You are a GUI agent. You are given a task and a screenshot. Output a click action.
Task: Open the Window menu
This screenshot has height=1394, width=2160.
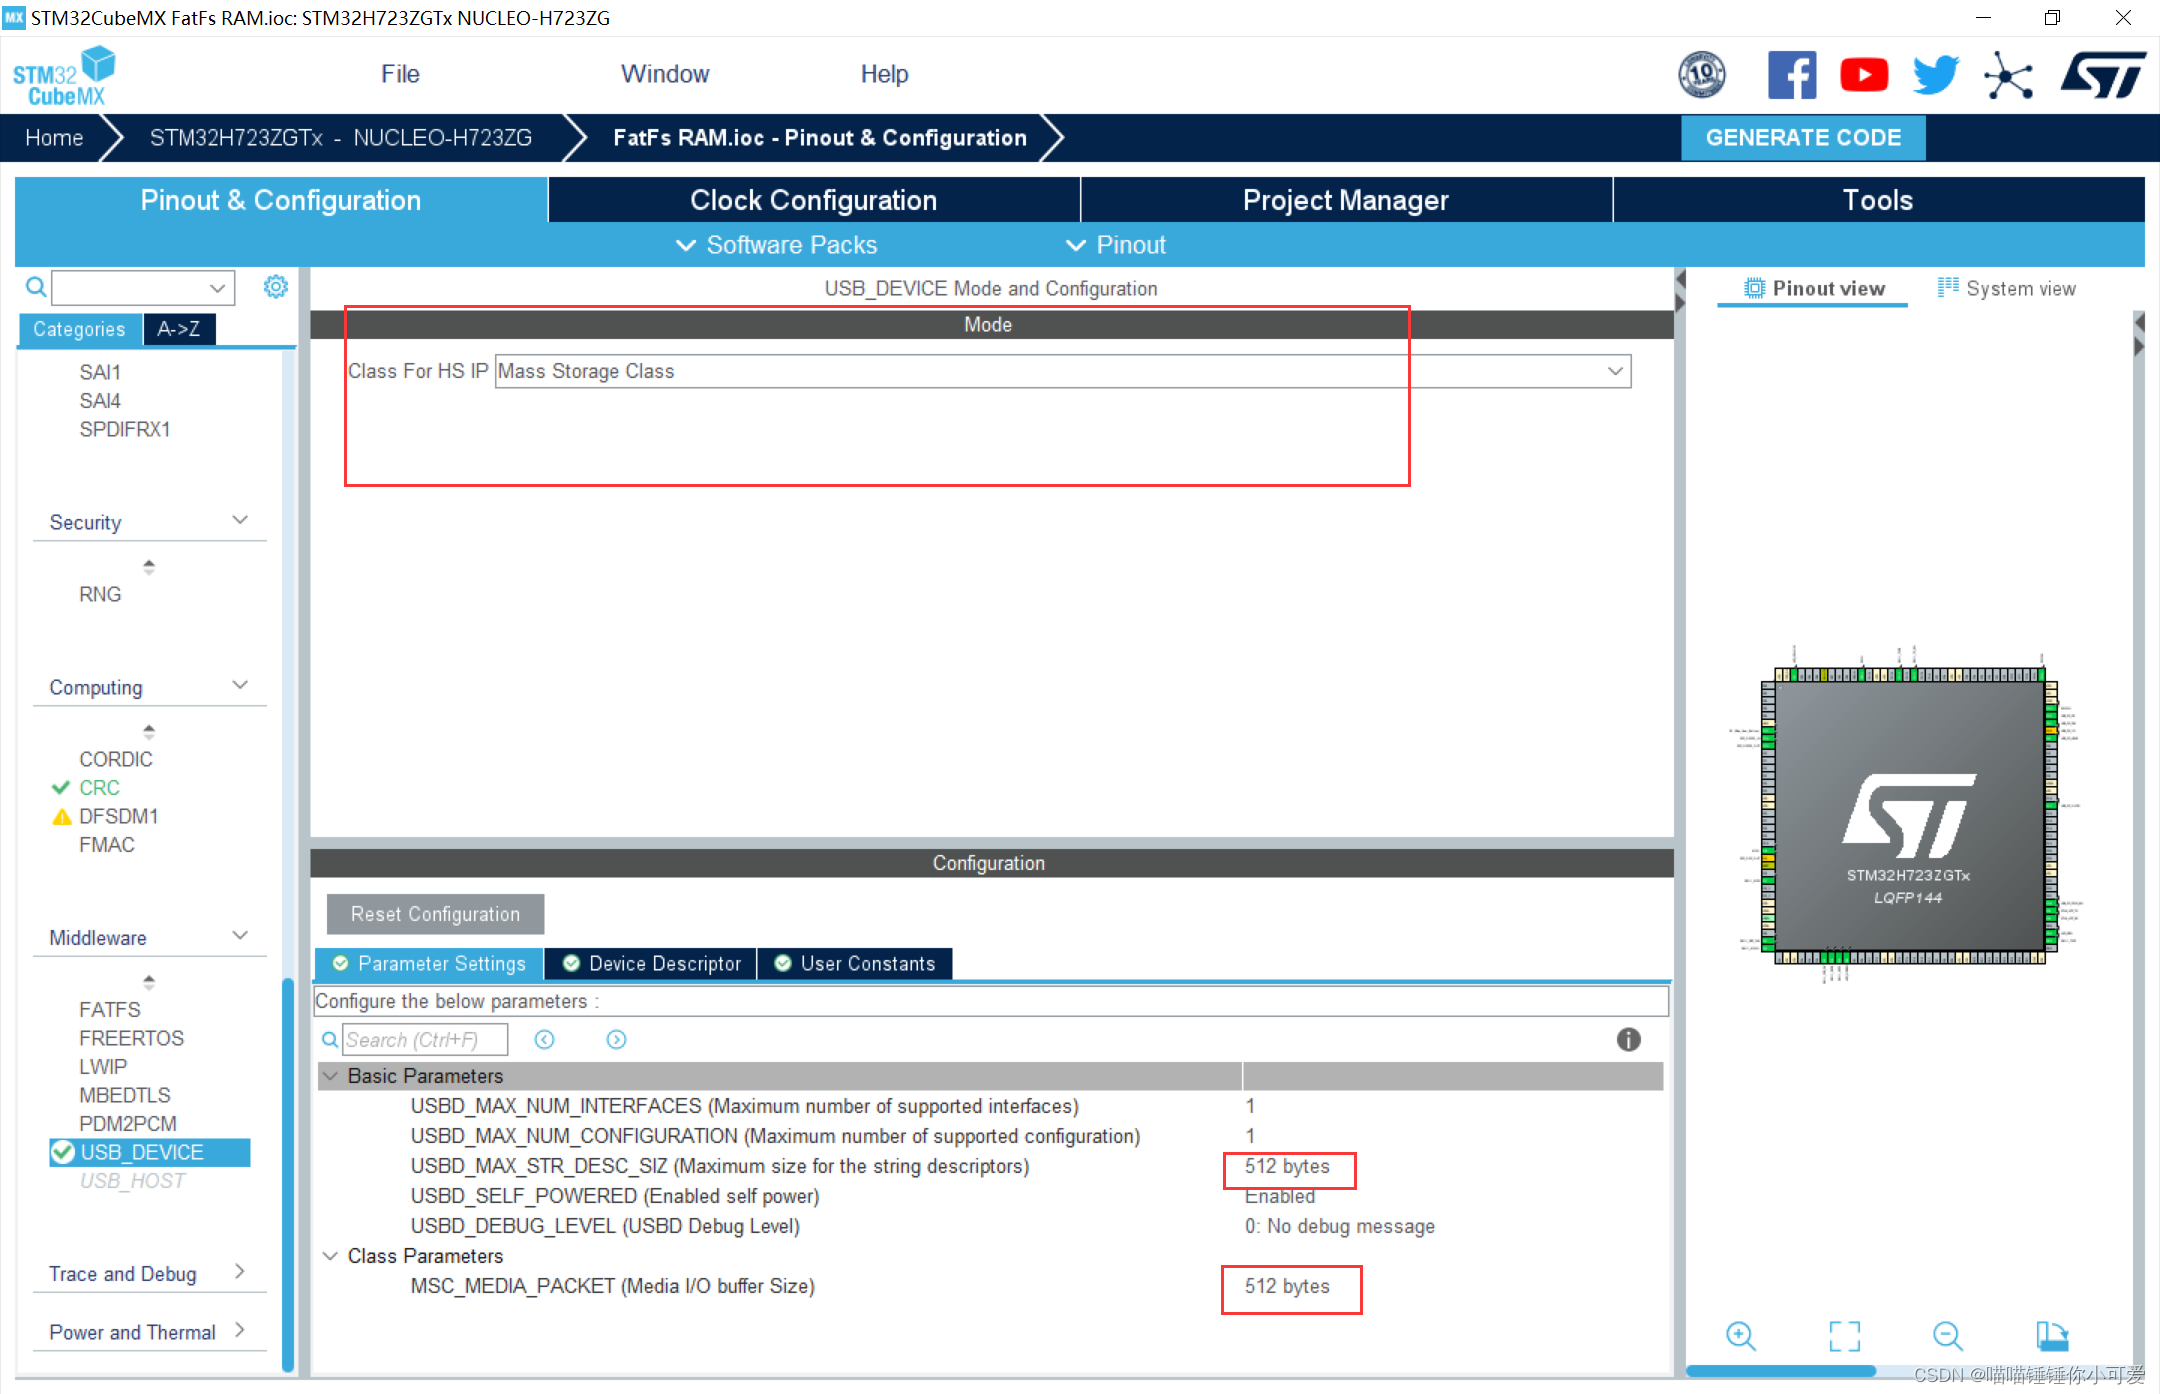click(665, 74)
